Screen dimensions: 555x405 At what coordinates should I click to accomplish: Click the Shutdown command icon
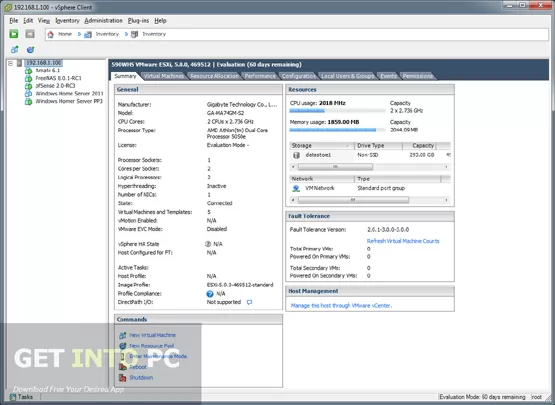(x=123, y=378)
